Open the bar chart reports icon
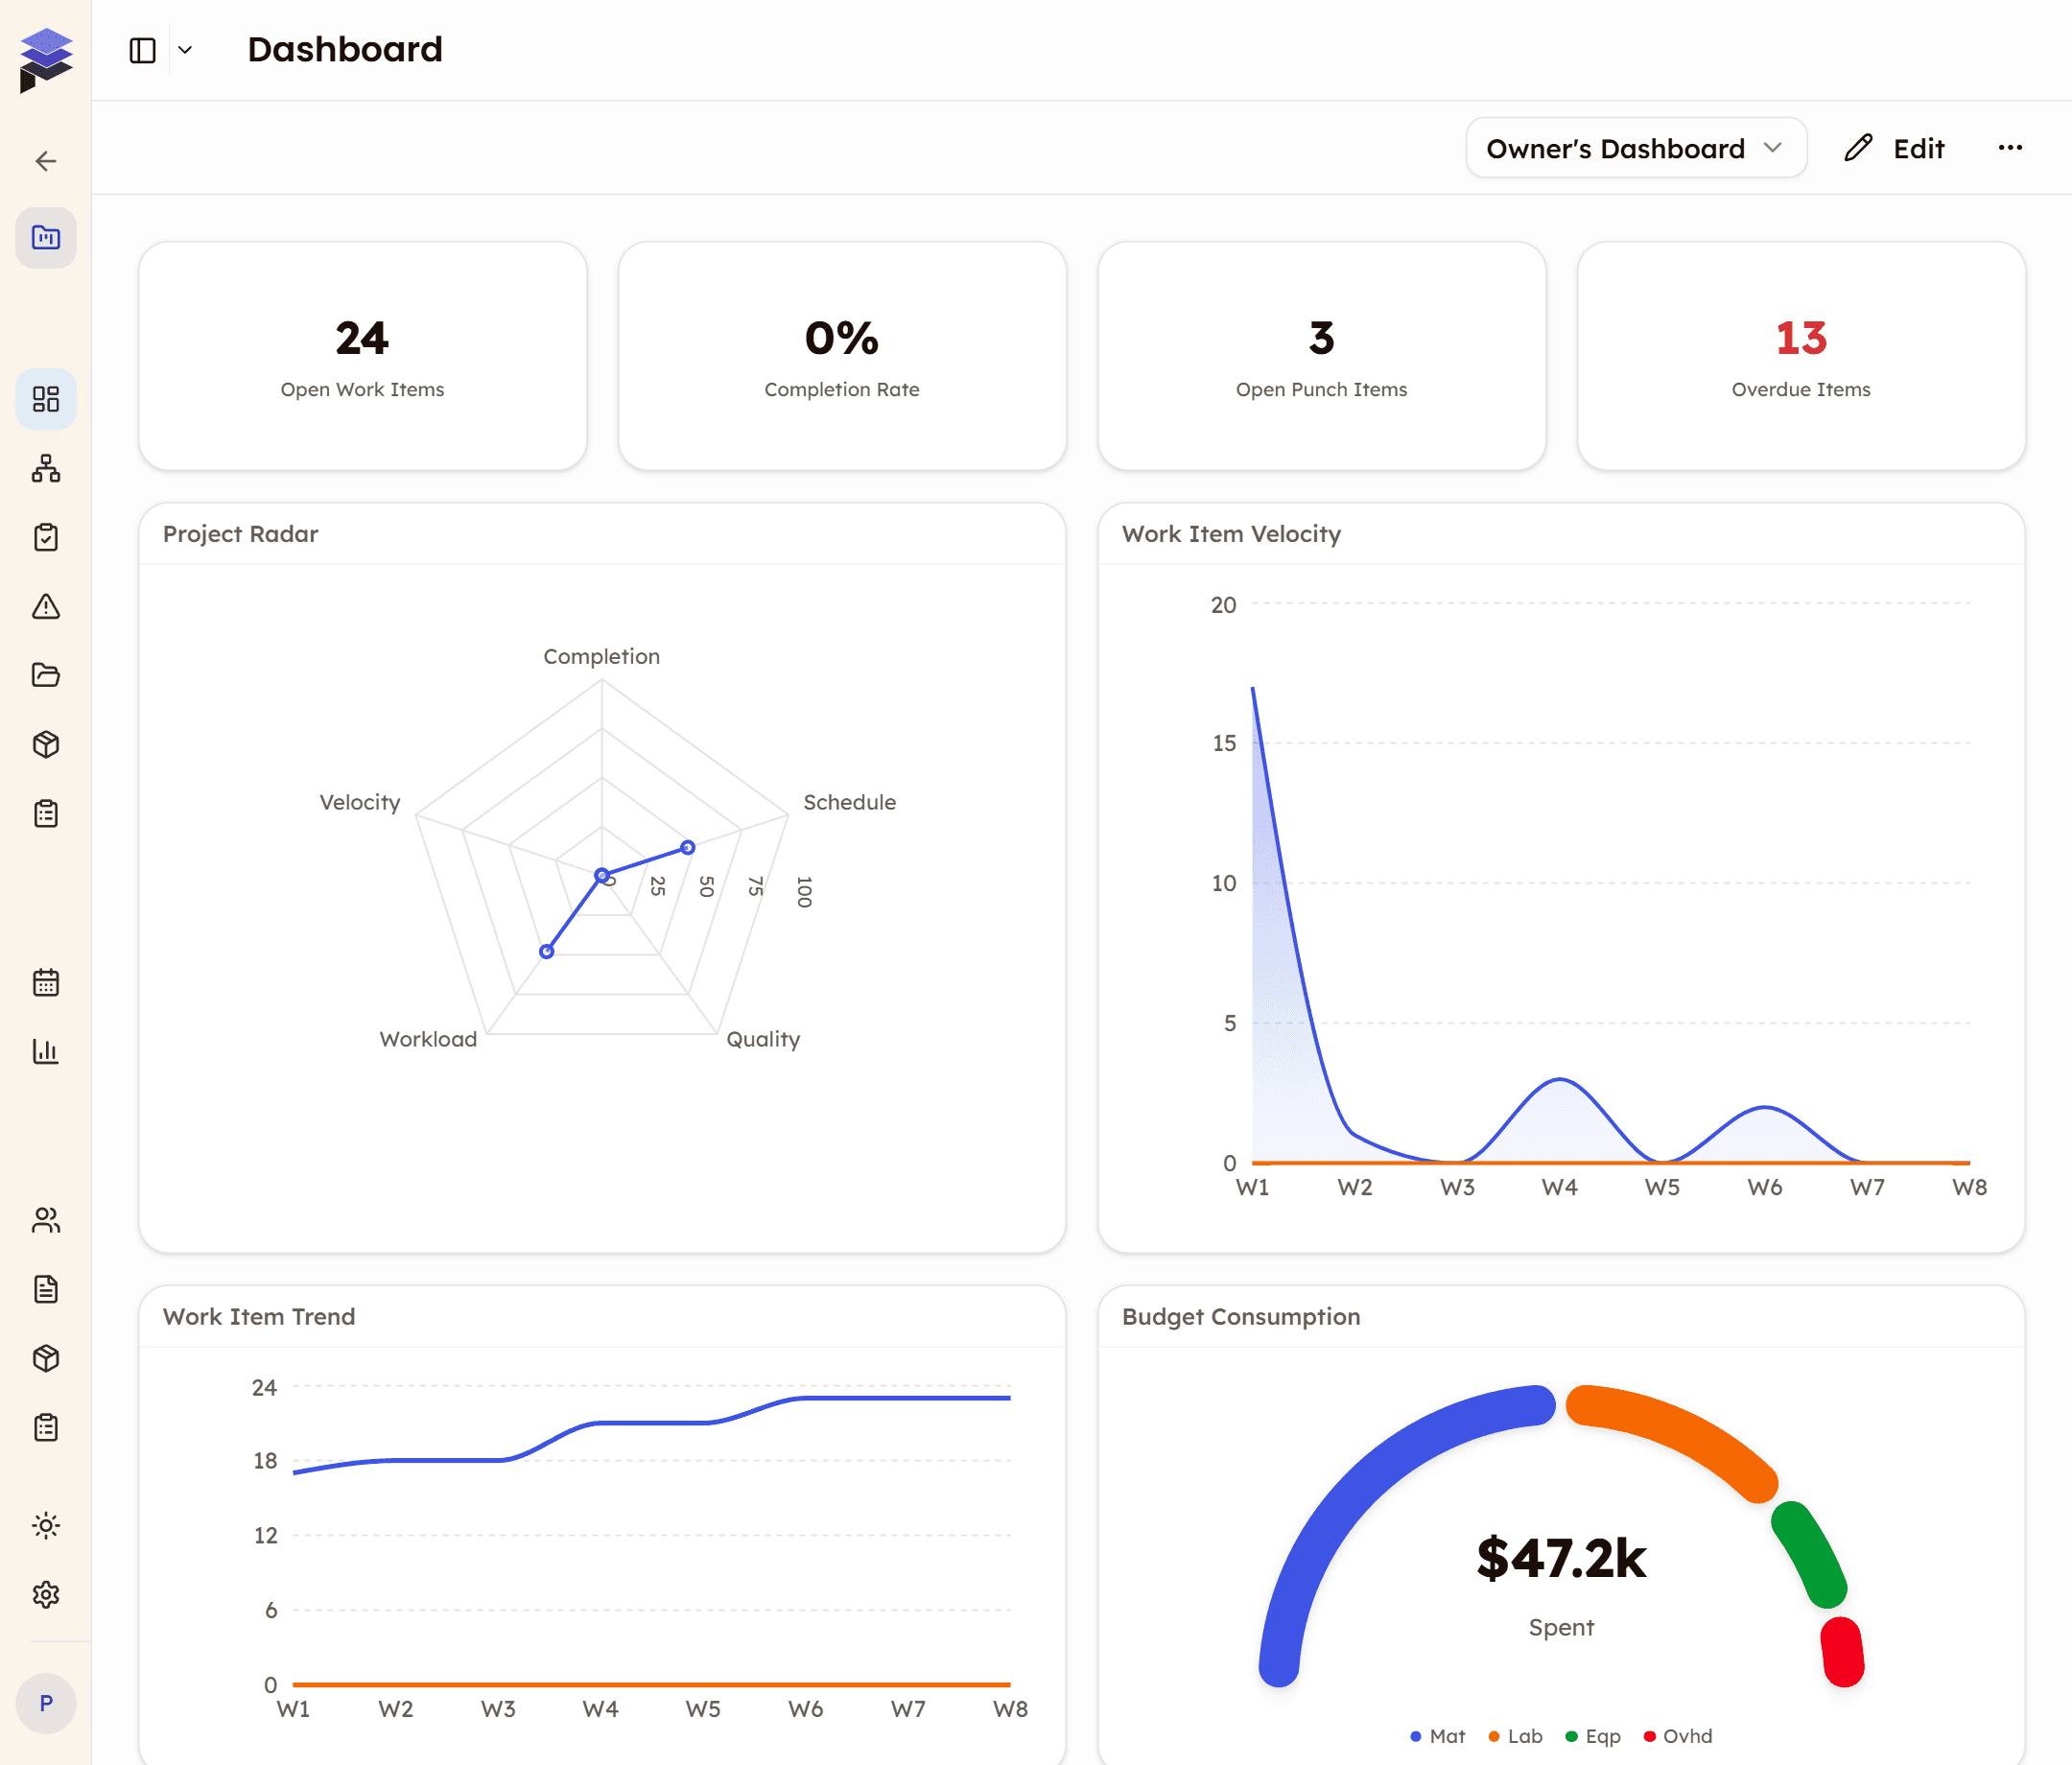The height and width of the screenshot is (1765, 2072). [x=46, y=1051]
